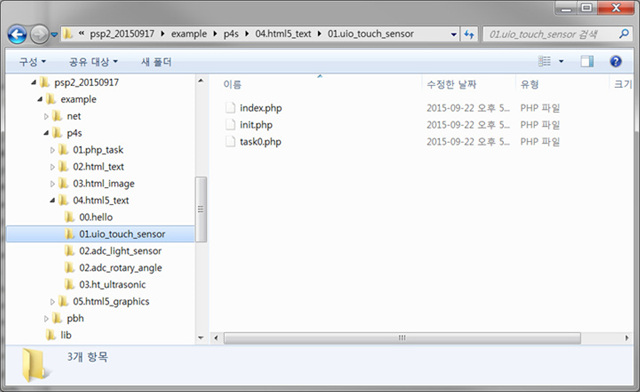This screenshot has height=392, width=640.
Task: Collapse the p4s tree node
Action: pos(46,133)
